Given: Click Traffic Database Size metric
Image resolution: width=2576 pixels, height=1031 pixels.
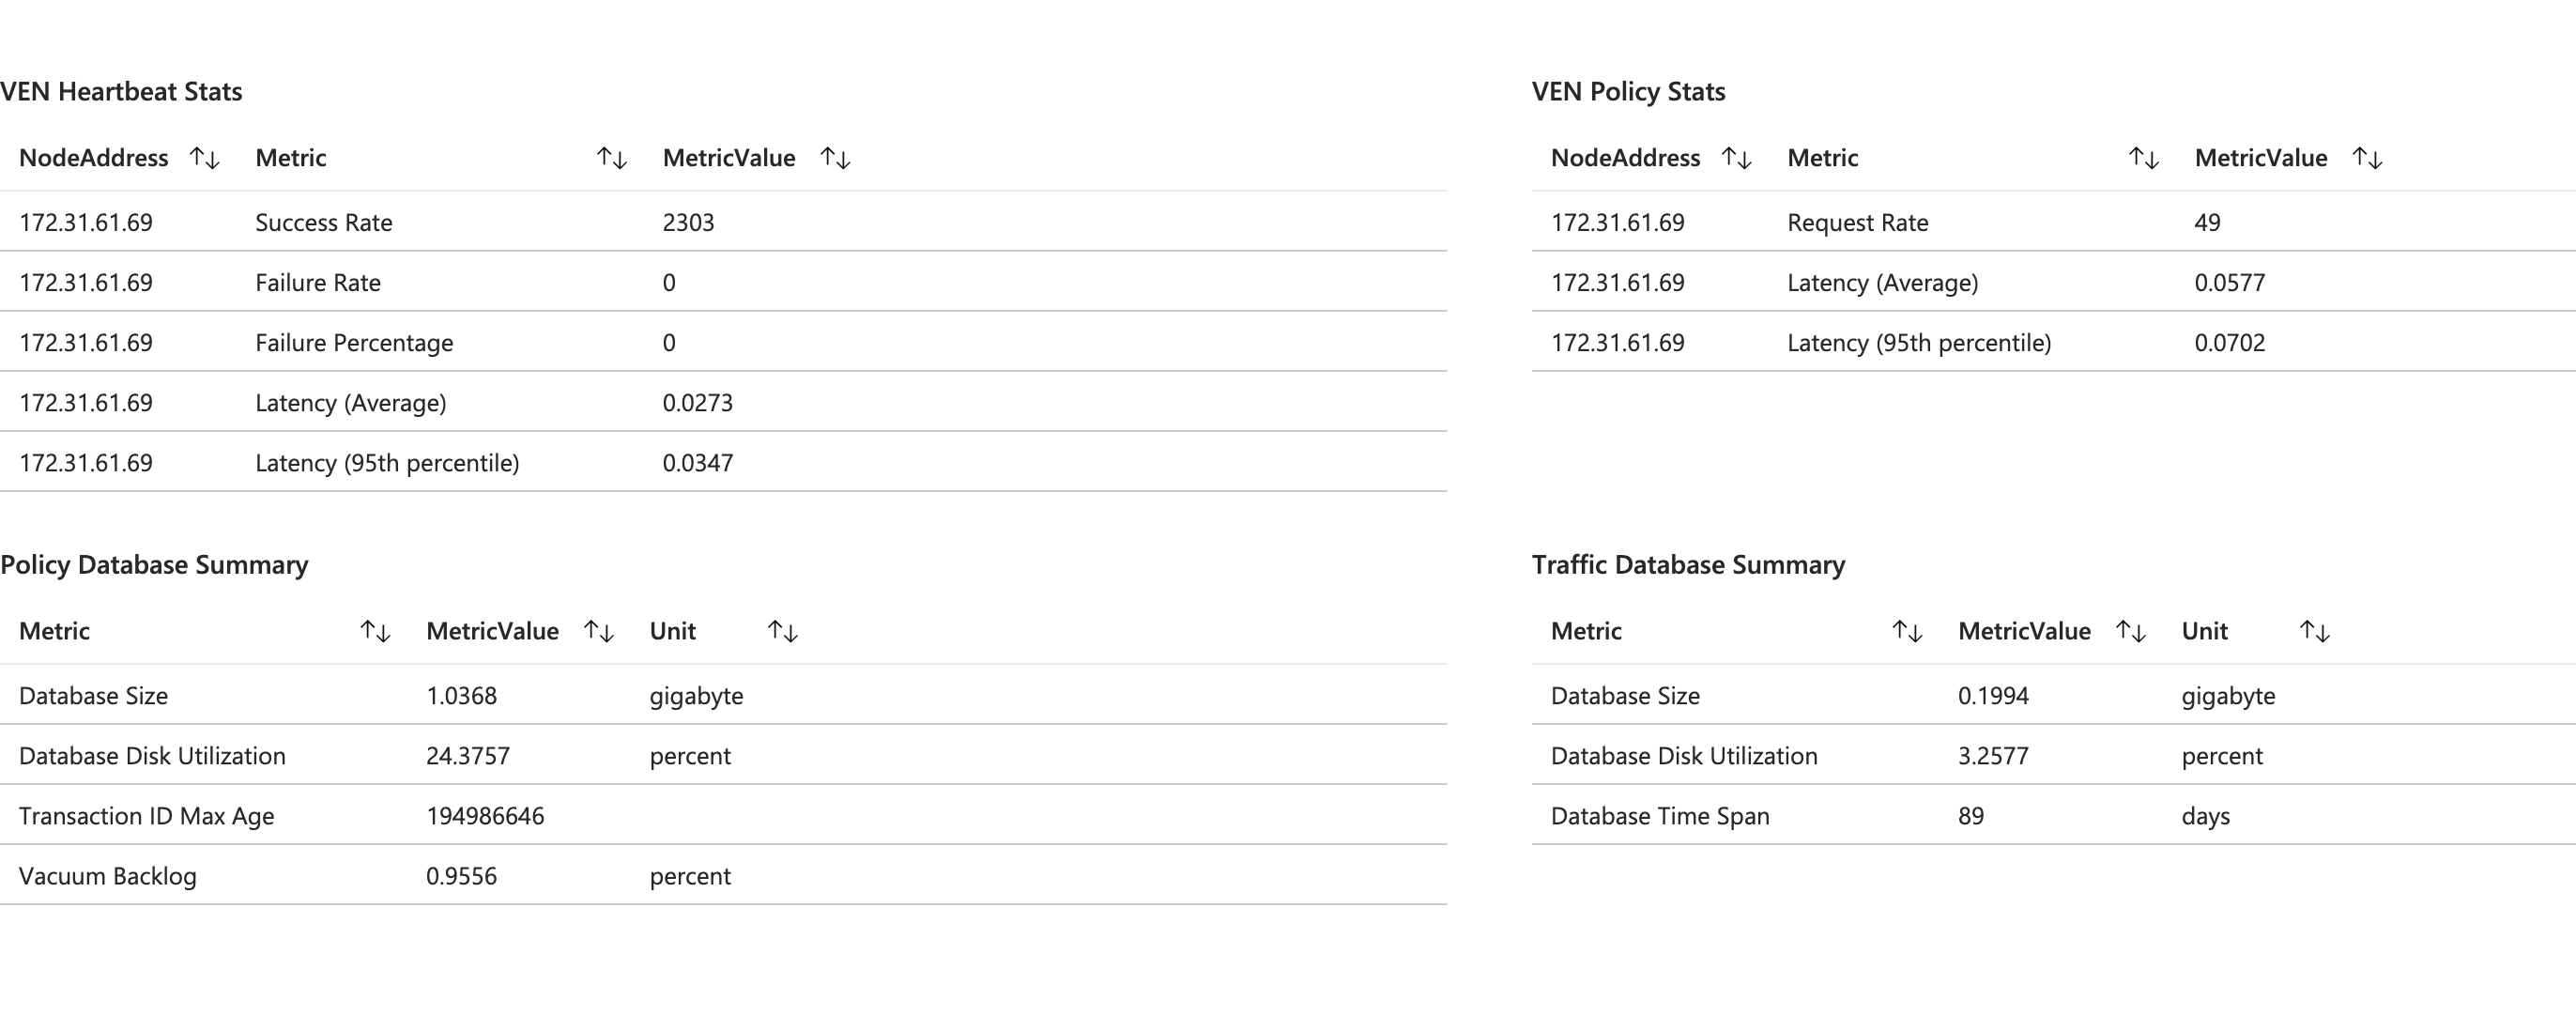Looking at the screenshot, I should pos(1625,696).
